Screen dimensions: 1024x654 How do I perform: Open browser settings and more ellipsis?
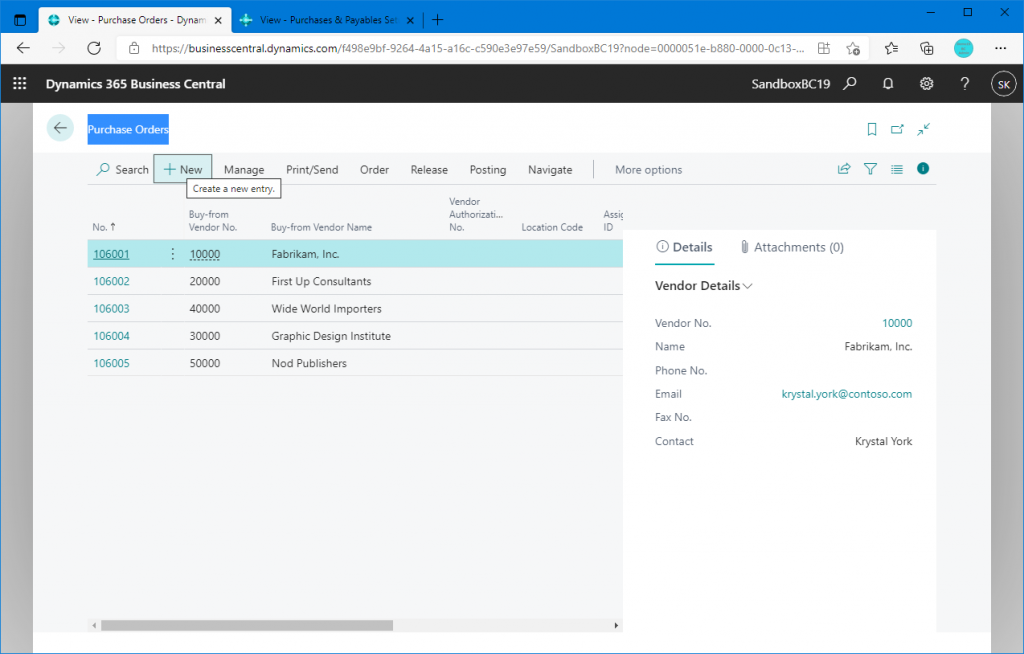[x=1000, y=48]
